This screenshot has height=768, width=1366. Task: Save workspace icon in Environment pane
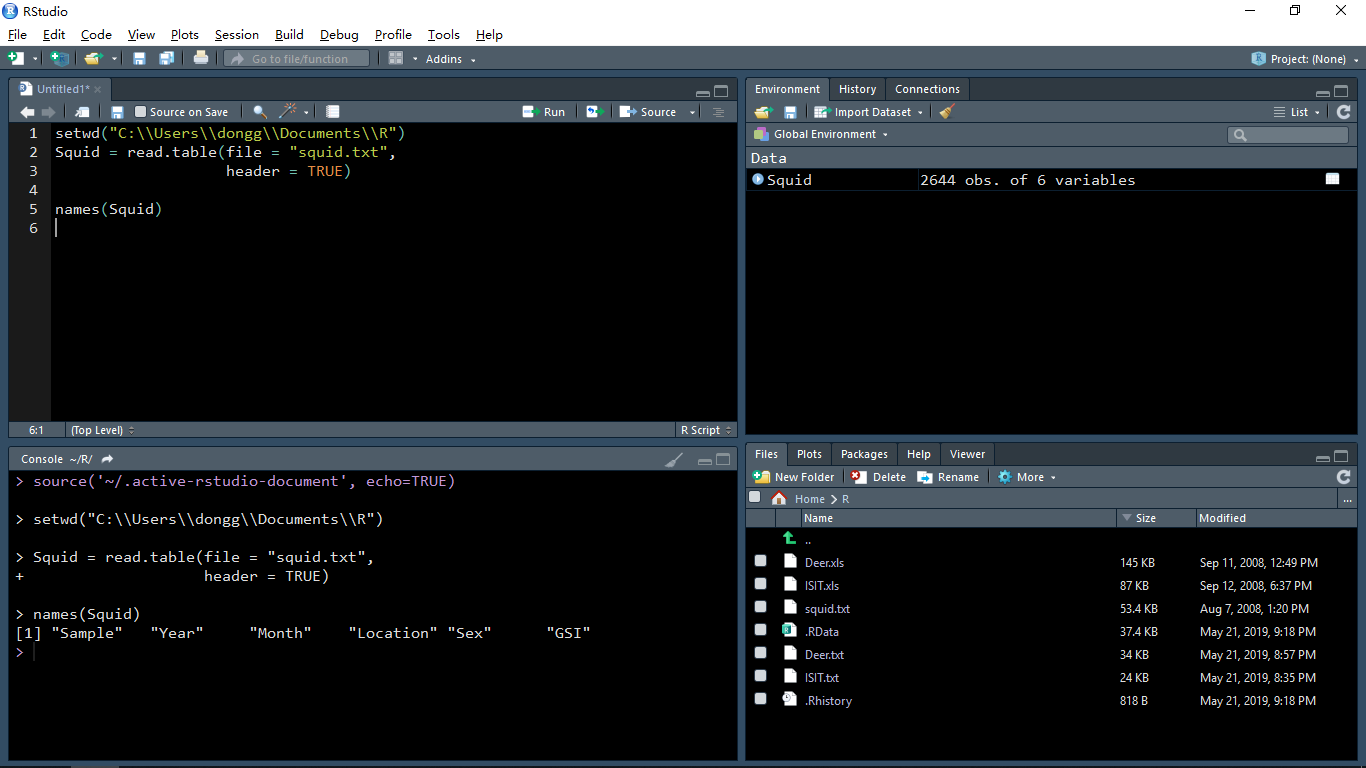[790, 112]
